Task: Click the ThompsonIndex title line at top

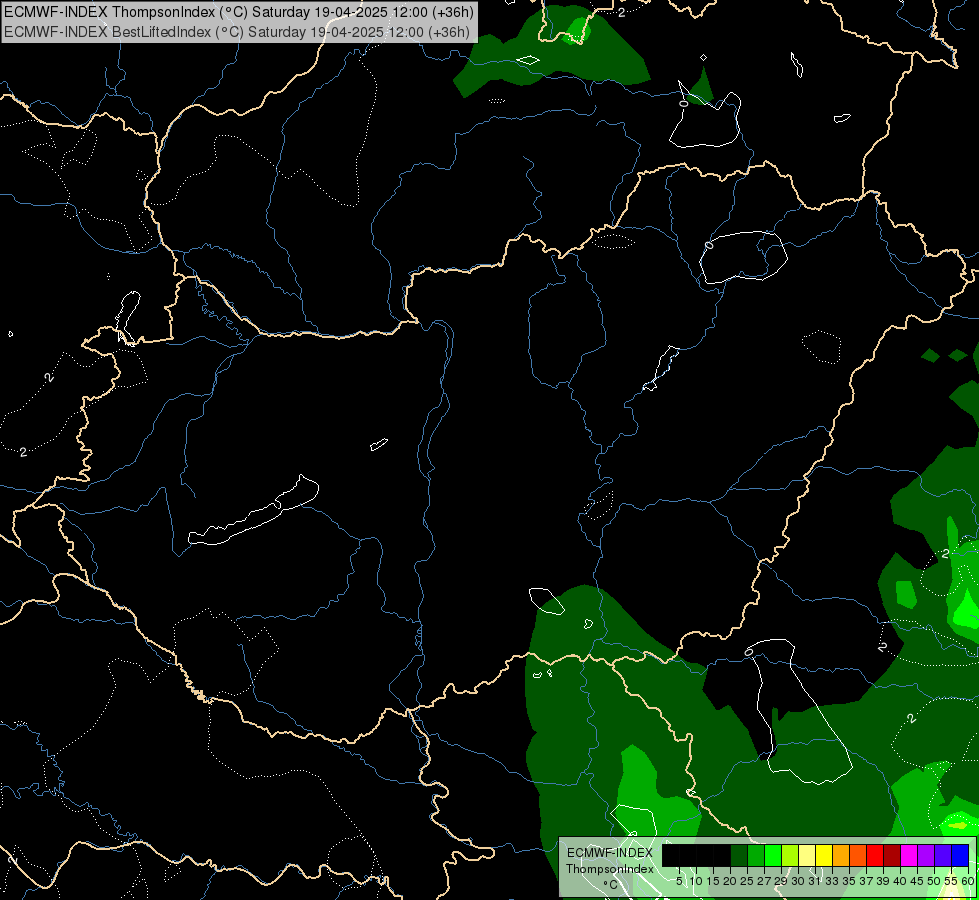Action: tap(239, 12)
